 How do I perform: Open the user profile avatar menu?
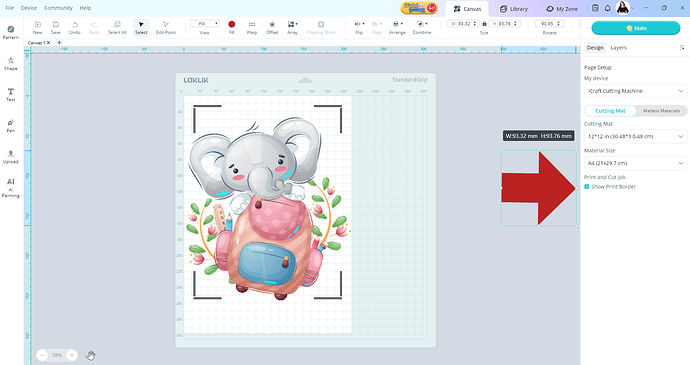click(623, 8)
